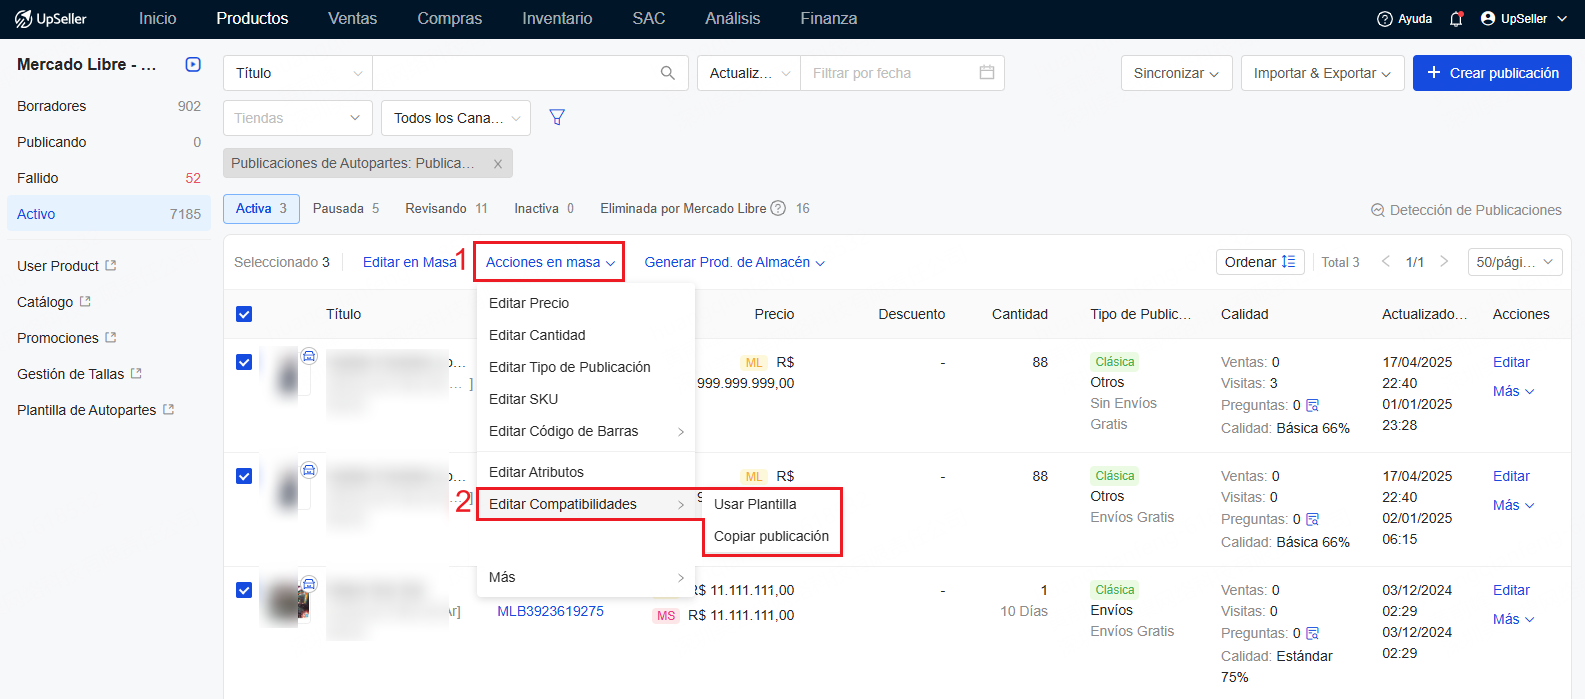
Task: Click the play icon beside Mercado Libre
Action: (x=193, y=64)
